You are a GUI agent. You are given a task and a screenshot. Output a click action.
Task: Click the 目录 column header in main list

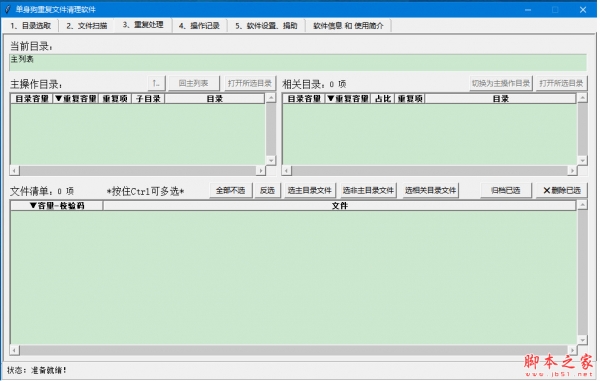(215, 99)
